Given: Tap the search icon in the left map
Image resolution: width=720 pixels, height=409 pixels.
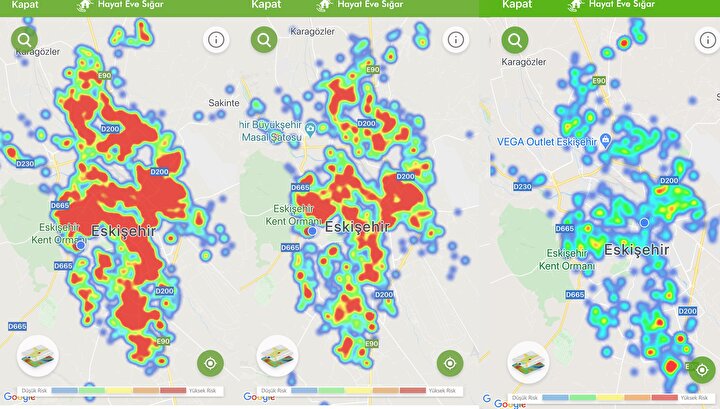Looking at the screenshot, I should coord(24,41).
